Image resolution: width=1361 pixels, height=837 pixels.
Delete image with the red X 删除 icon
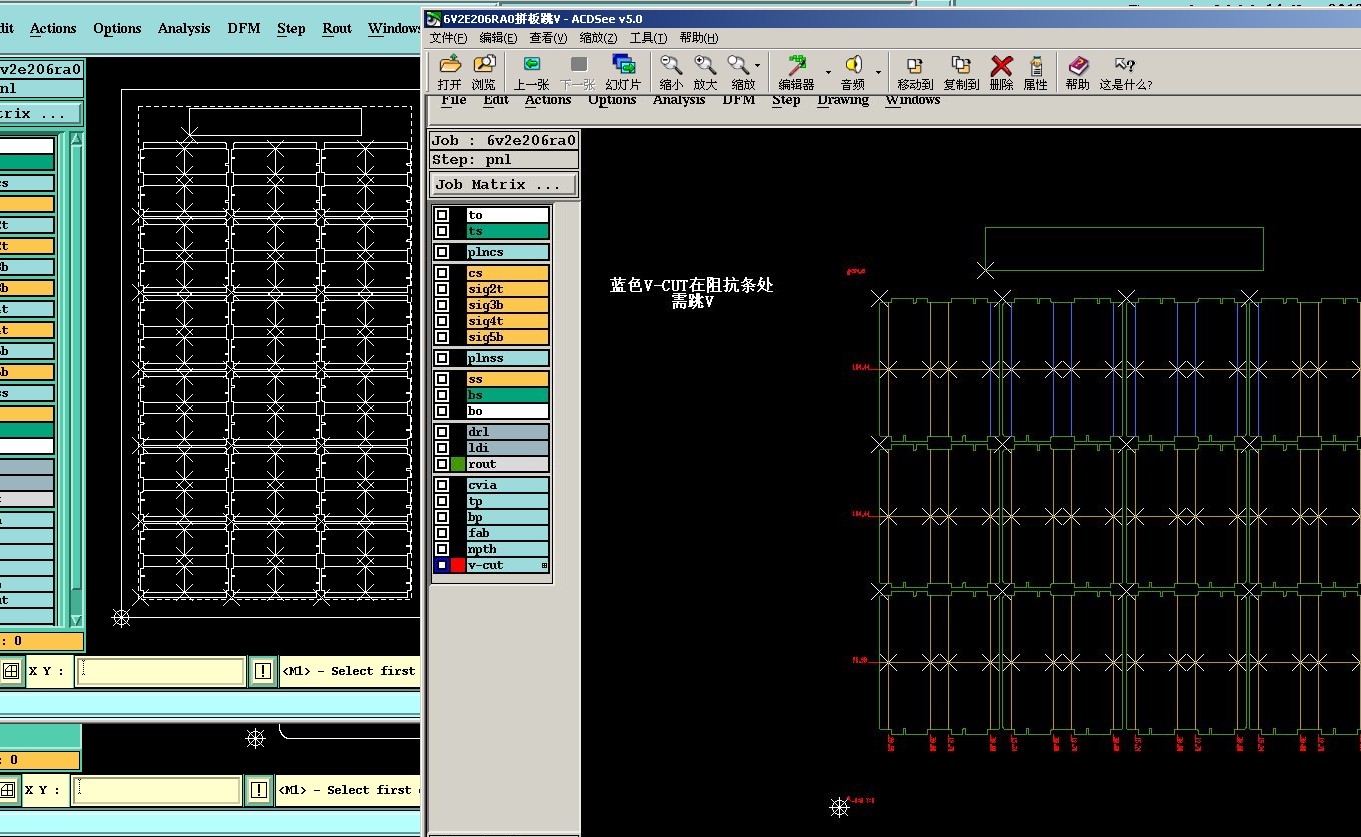tap(1001, 66)
